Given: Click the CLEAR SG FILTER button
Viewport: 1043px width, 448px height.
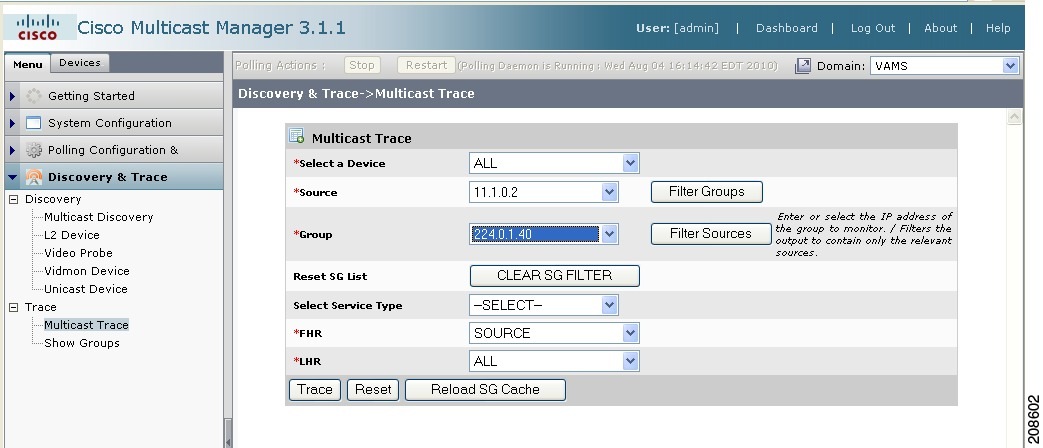Looking at the screenshot, I should click(x=555, y=276).
